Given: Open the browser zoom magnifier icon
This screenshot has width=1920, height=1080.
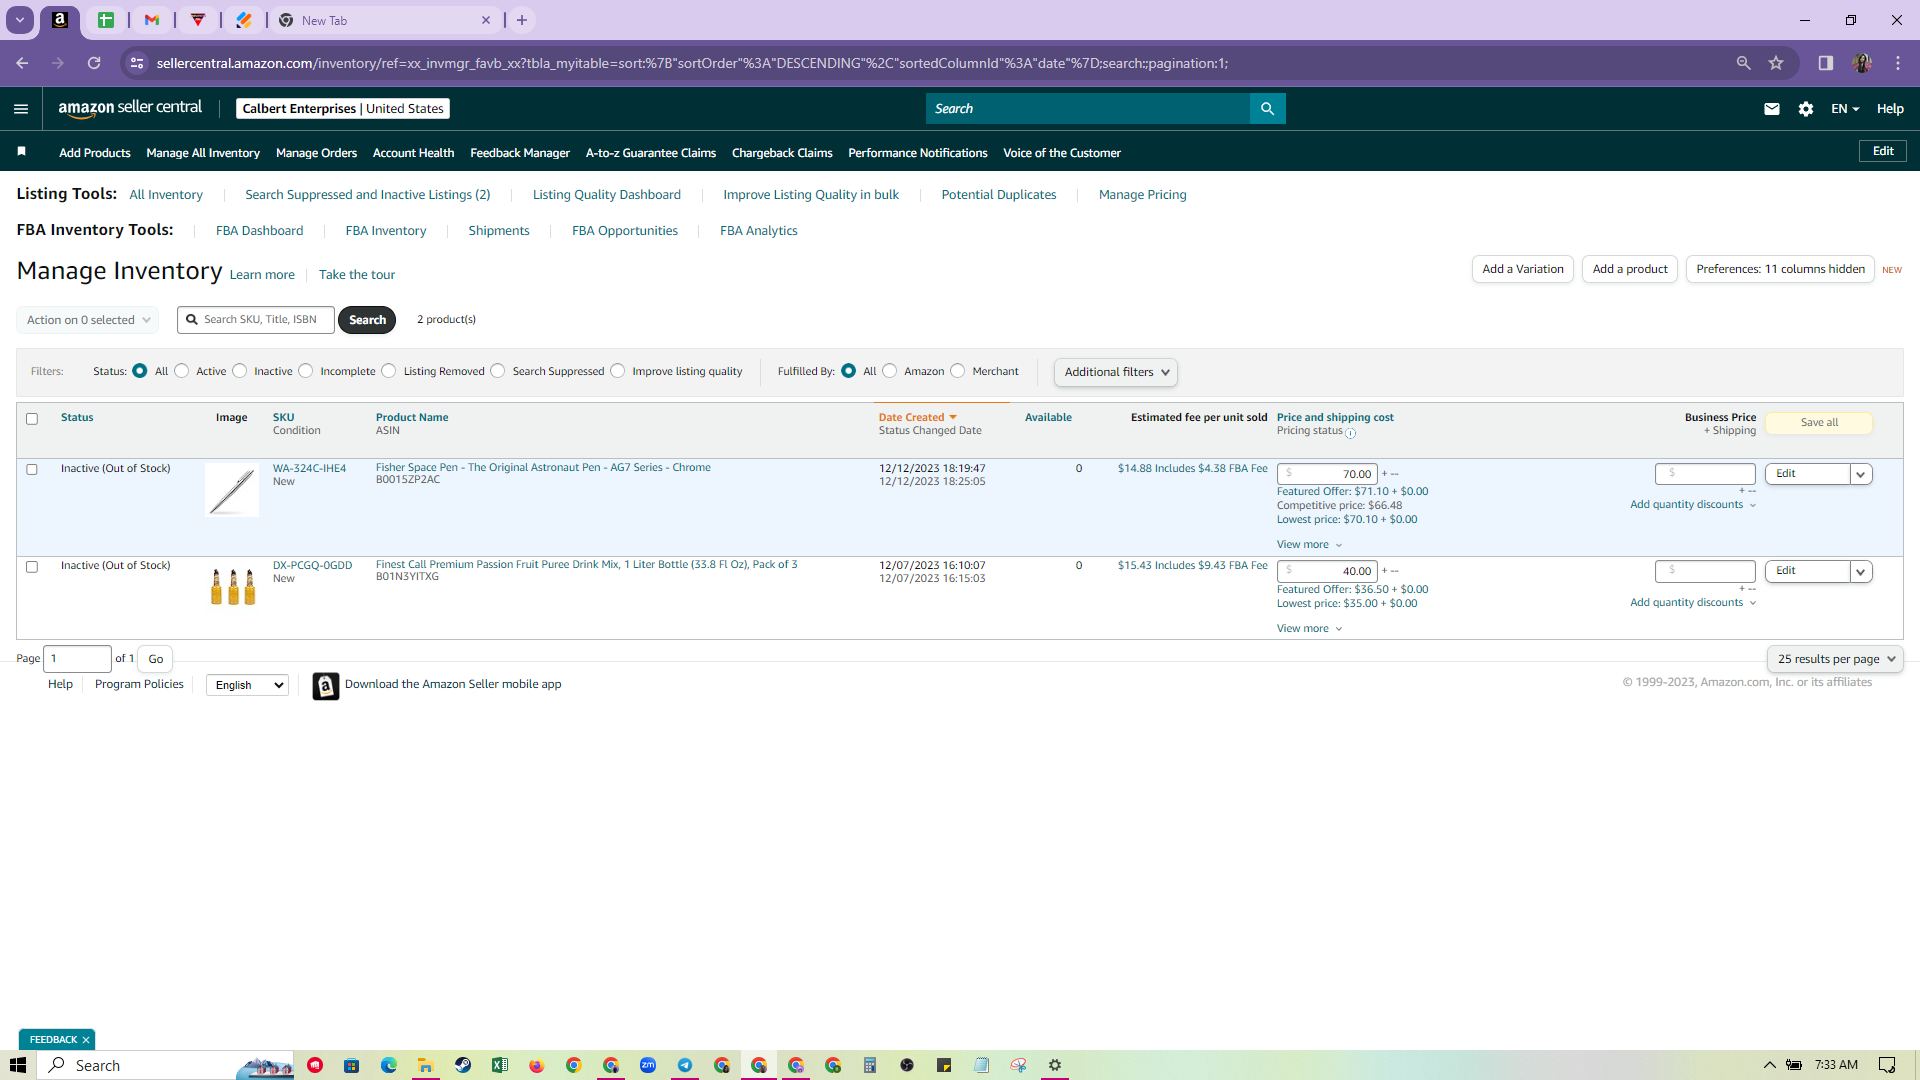Looking at the screenshot, I should tap(1743, 63).
